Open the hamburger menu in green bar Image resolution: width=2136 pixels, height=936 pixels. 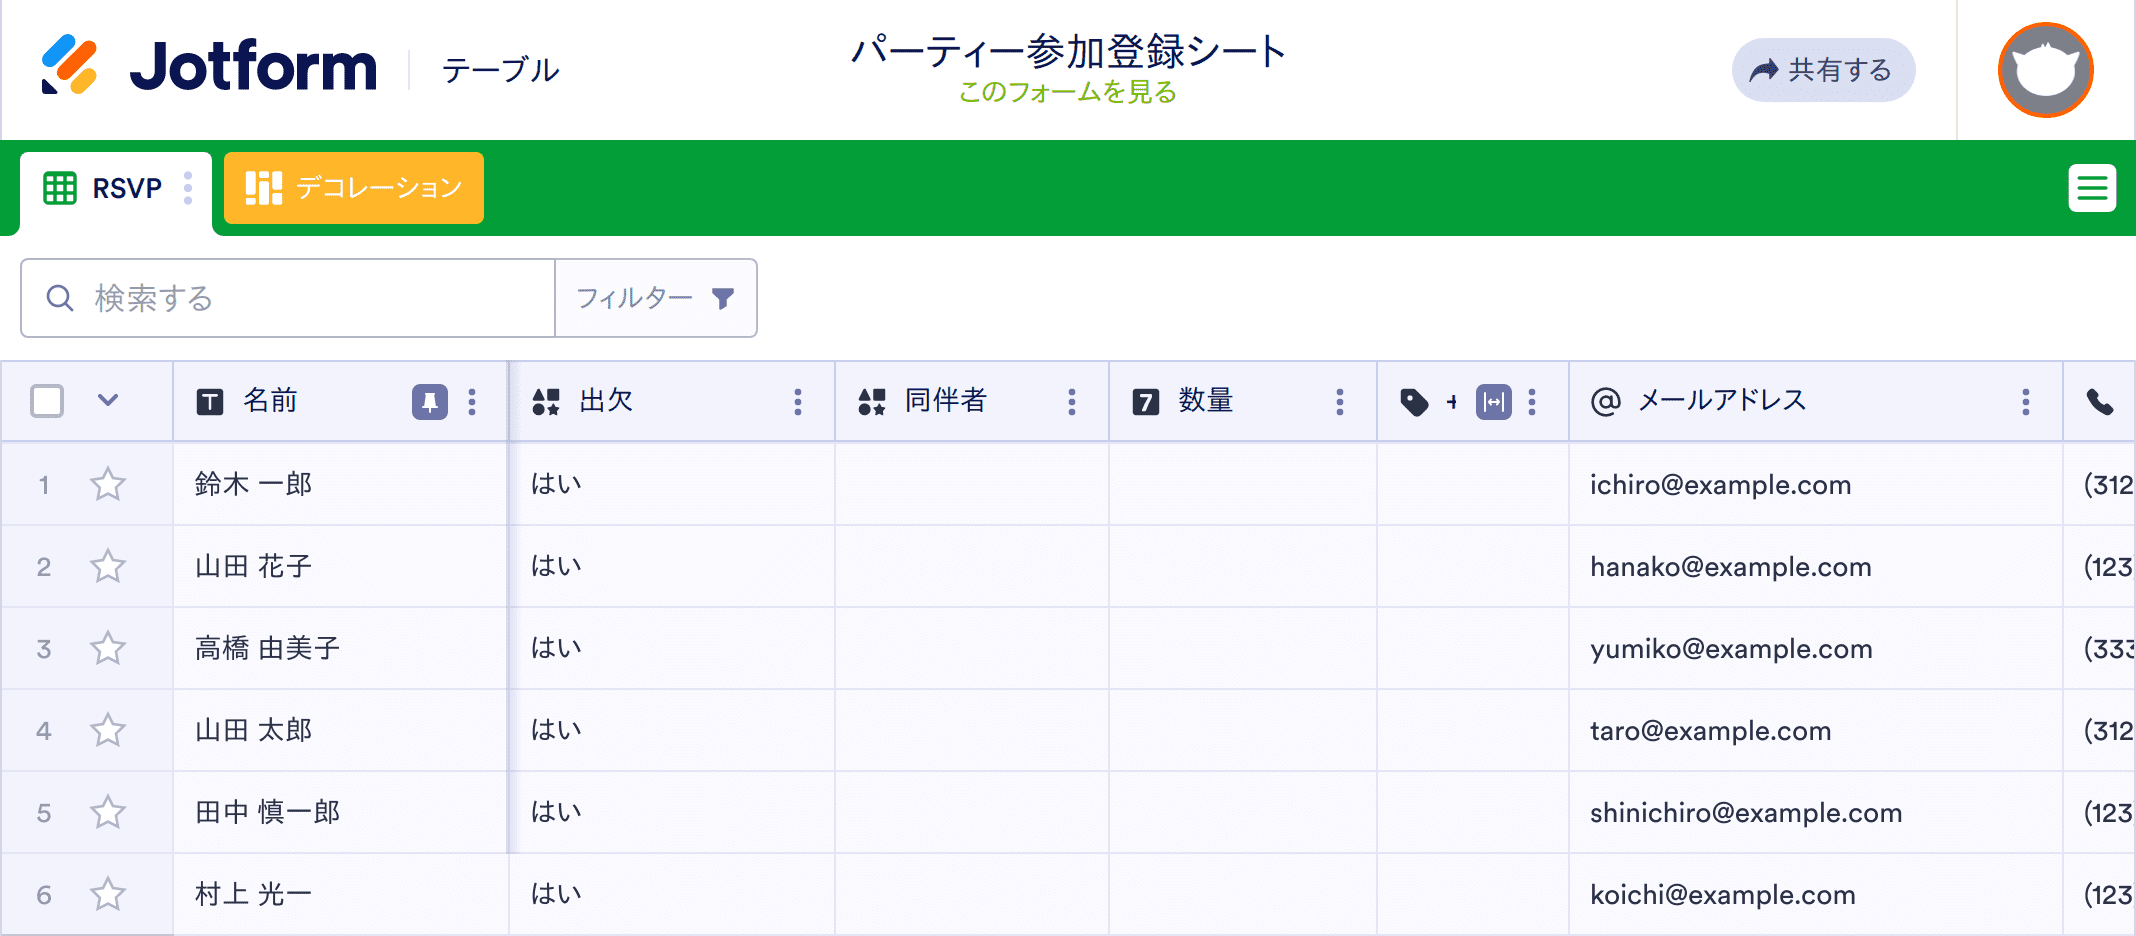(x=2092, y=188)
